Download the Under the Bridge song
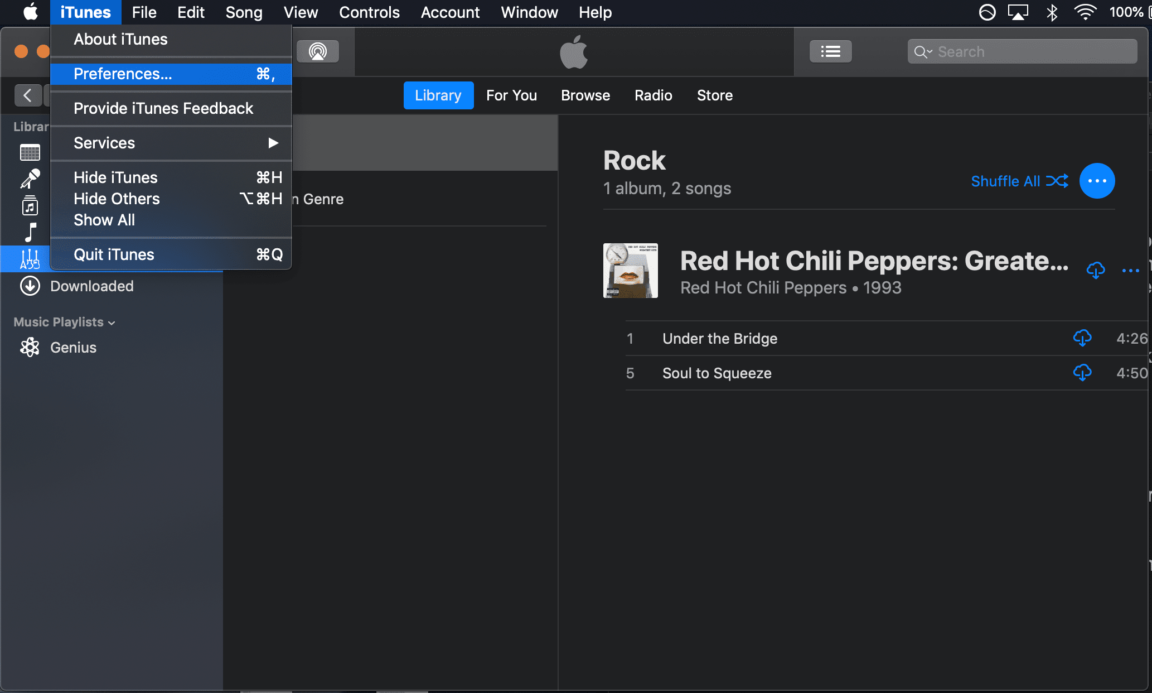 point(1082,338)
